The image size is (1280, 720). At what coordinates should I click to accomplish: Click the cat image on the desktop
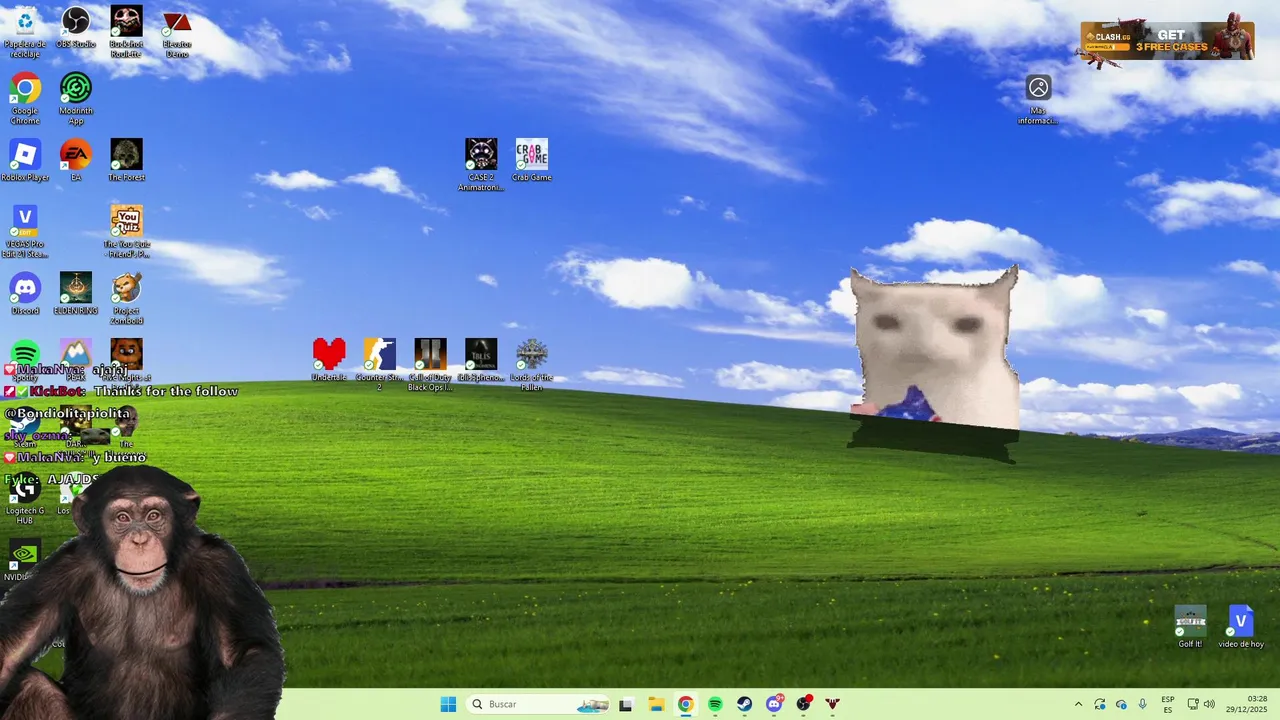click(935, 350)
